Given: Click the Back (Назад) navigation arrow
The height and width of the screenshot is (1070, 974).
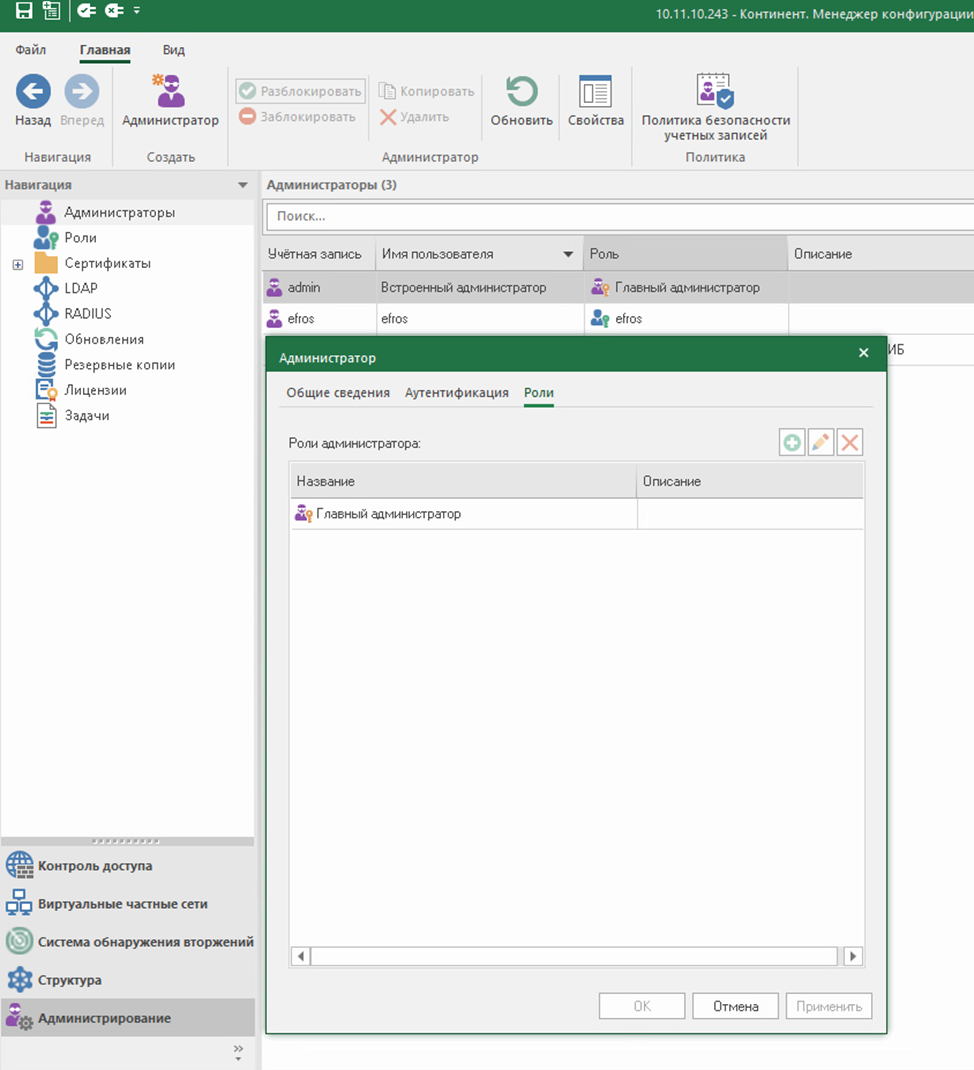Looking at the screenshot, I should point(33,91).
